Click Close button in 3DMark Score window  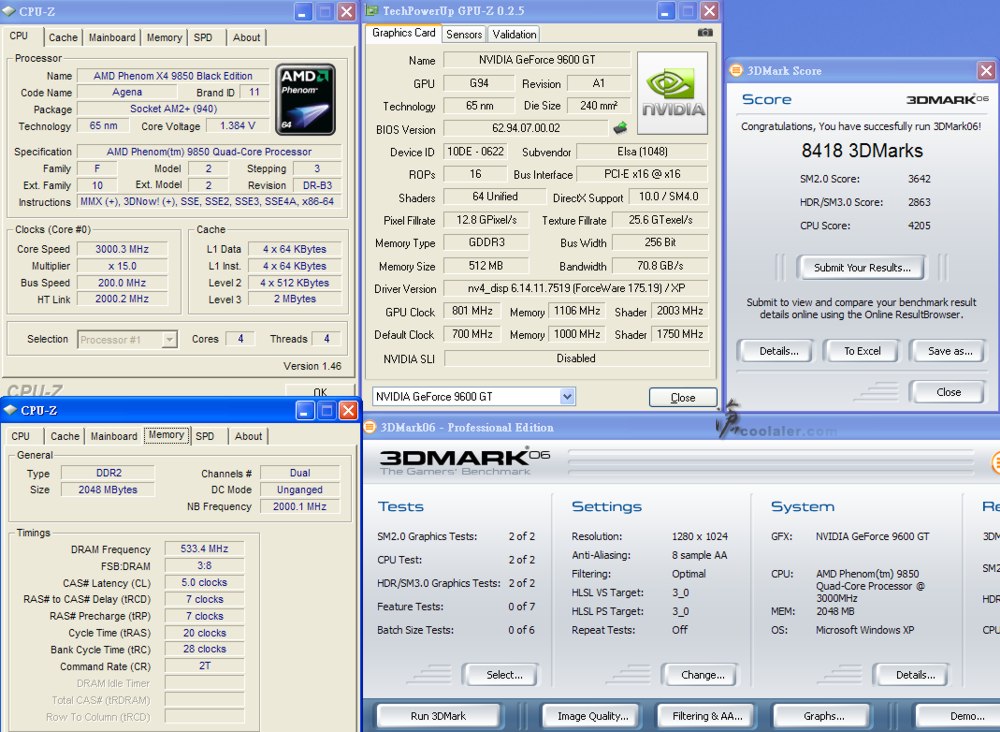948,392
